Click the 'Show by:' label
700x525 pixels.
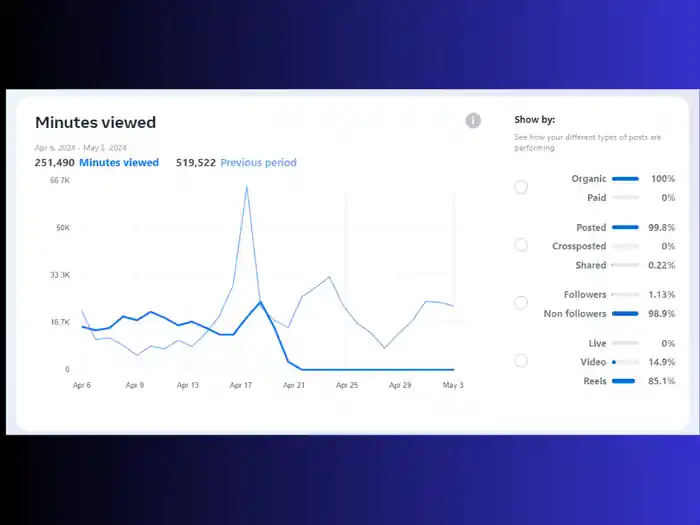(x=534, y=120)
